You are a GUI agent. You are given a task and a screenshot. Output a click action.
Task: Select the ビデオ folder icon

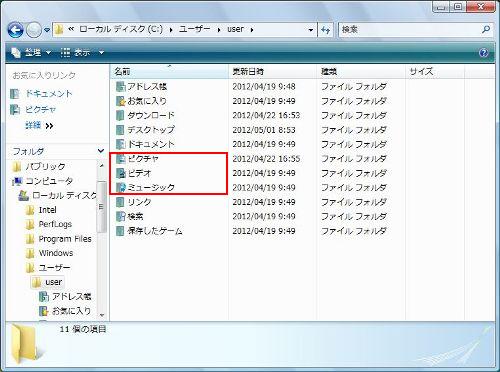click(x=120, y=173)
